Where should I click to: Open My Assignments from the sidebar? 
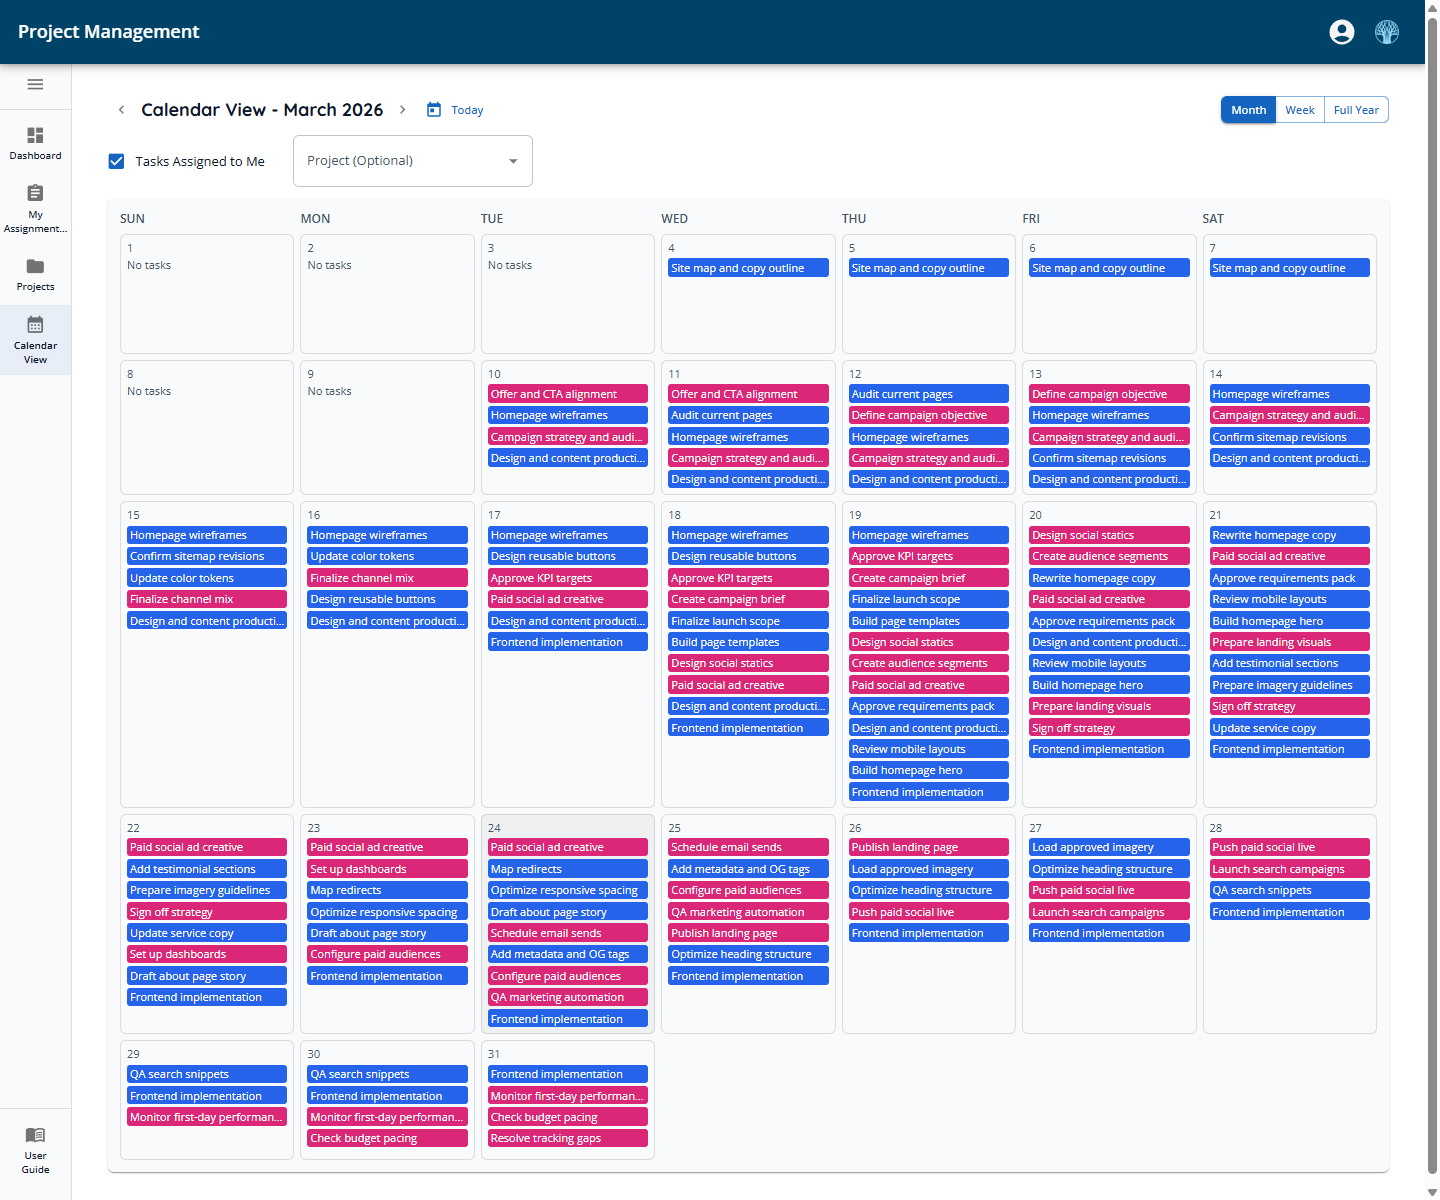click(35, 208)
